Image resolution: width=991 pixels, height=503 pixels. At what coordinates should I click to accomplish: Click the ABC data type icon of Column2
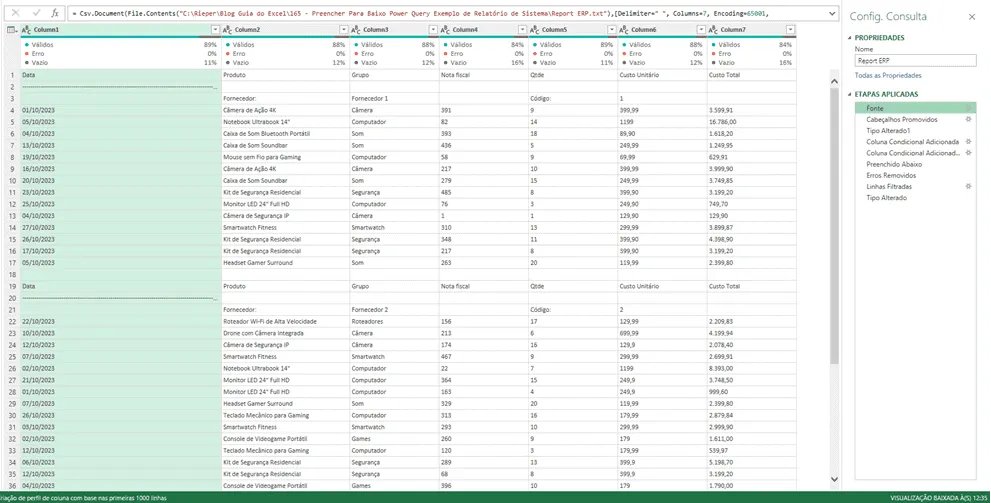click(x=228, y=30)
